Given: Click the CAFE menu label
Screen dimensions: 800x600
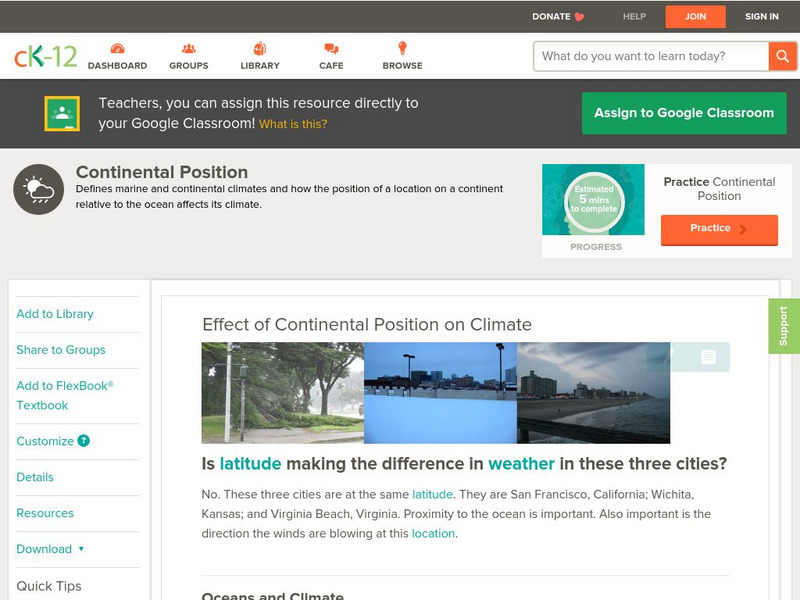Looking at the screenshot, I should point(331,66).
